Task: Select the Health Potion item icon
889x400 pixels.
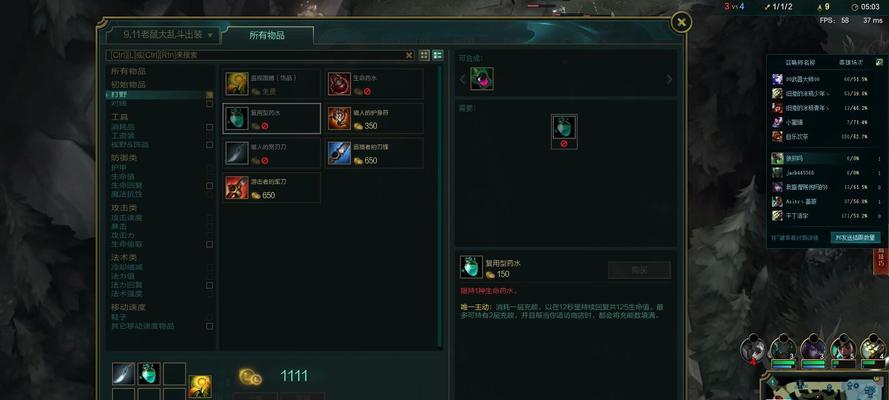Action: 340,84
